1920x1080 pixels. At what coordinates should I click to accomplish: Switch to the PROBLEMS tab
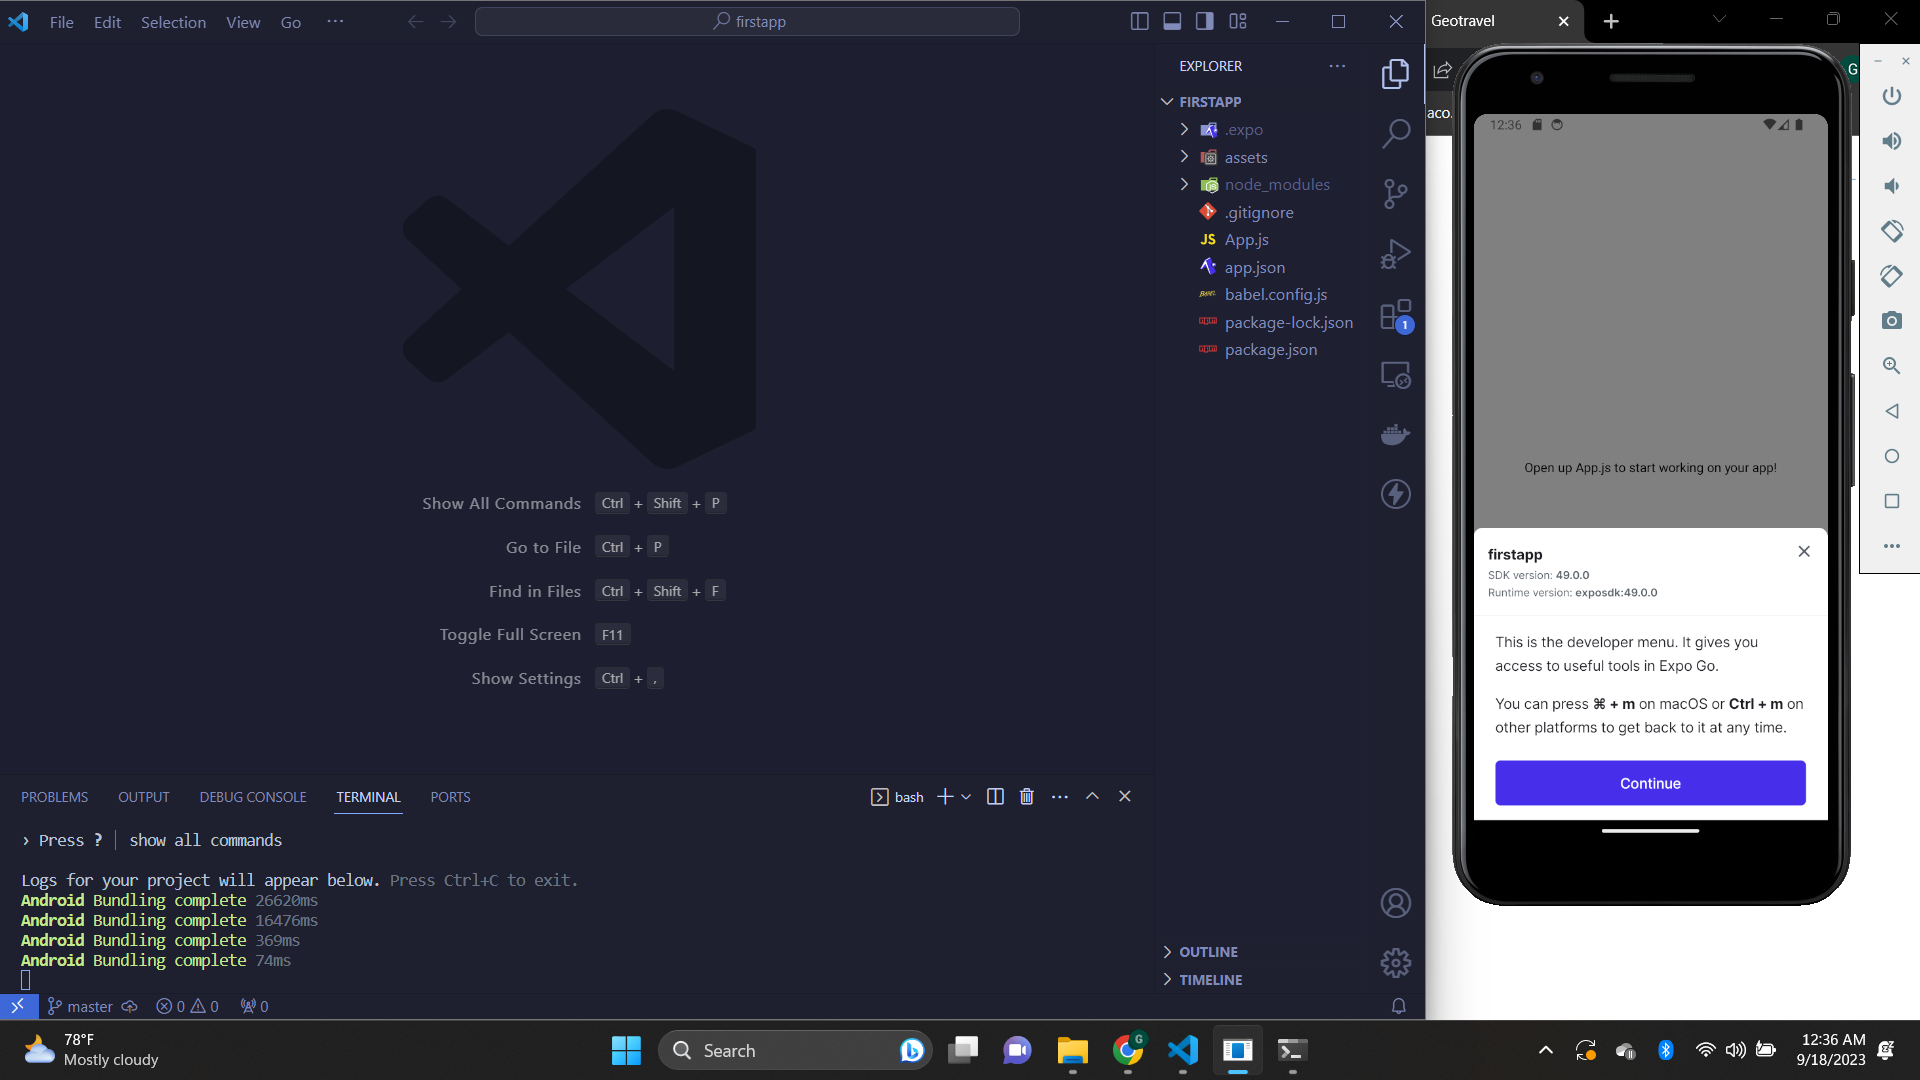[x=54, y=797]
